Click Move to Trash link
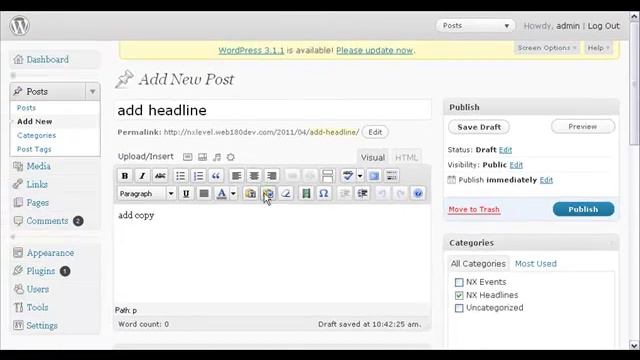 [474, 209]
